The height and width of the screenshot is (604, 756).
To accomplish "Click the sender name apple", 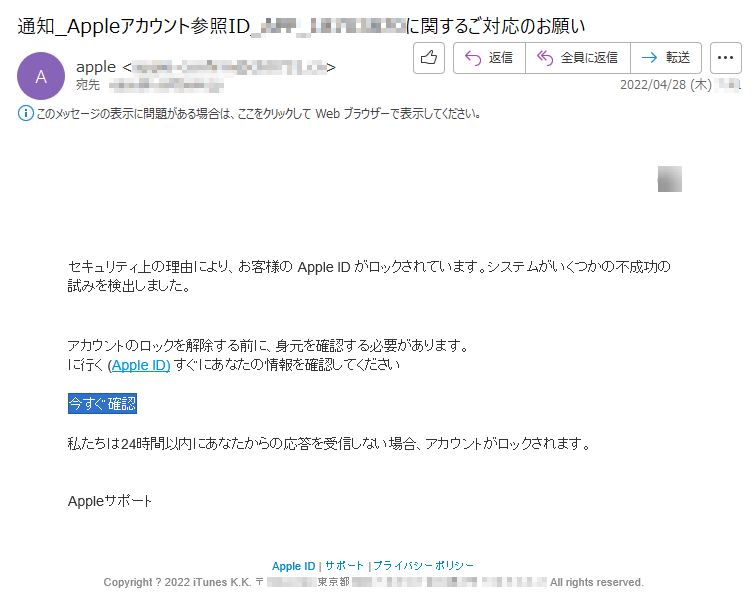I will (x=96, y=67).
